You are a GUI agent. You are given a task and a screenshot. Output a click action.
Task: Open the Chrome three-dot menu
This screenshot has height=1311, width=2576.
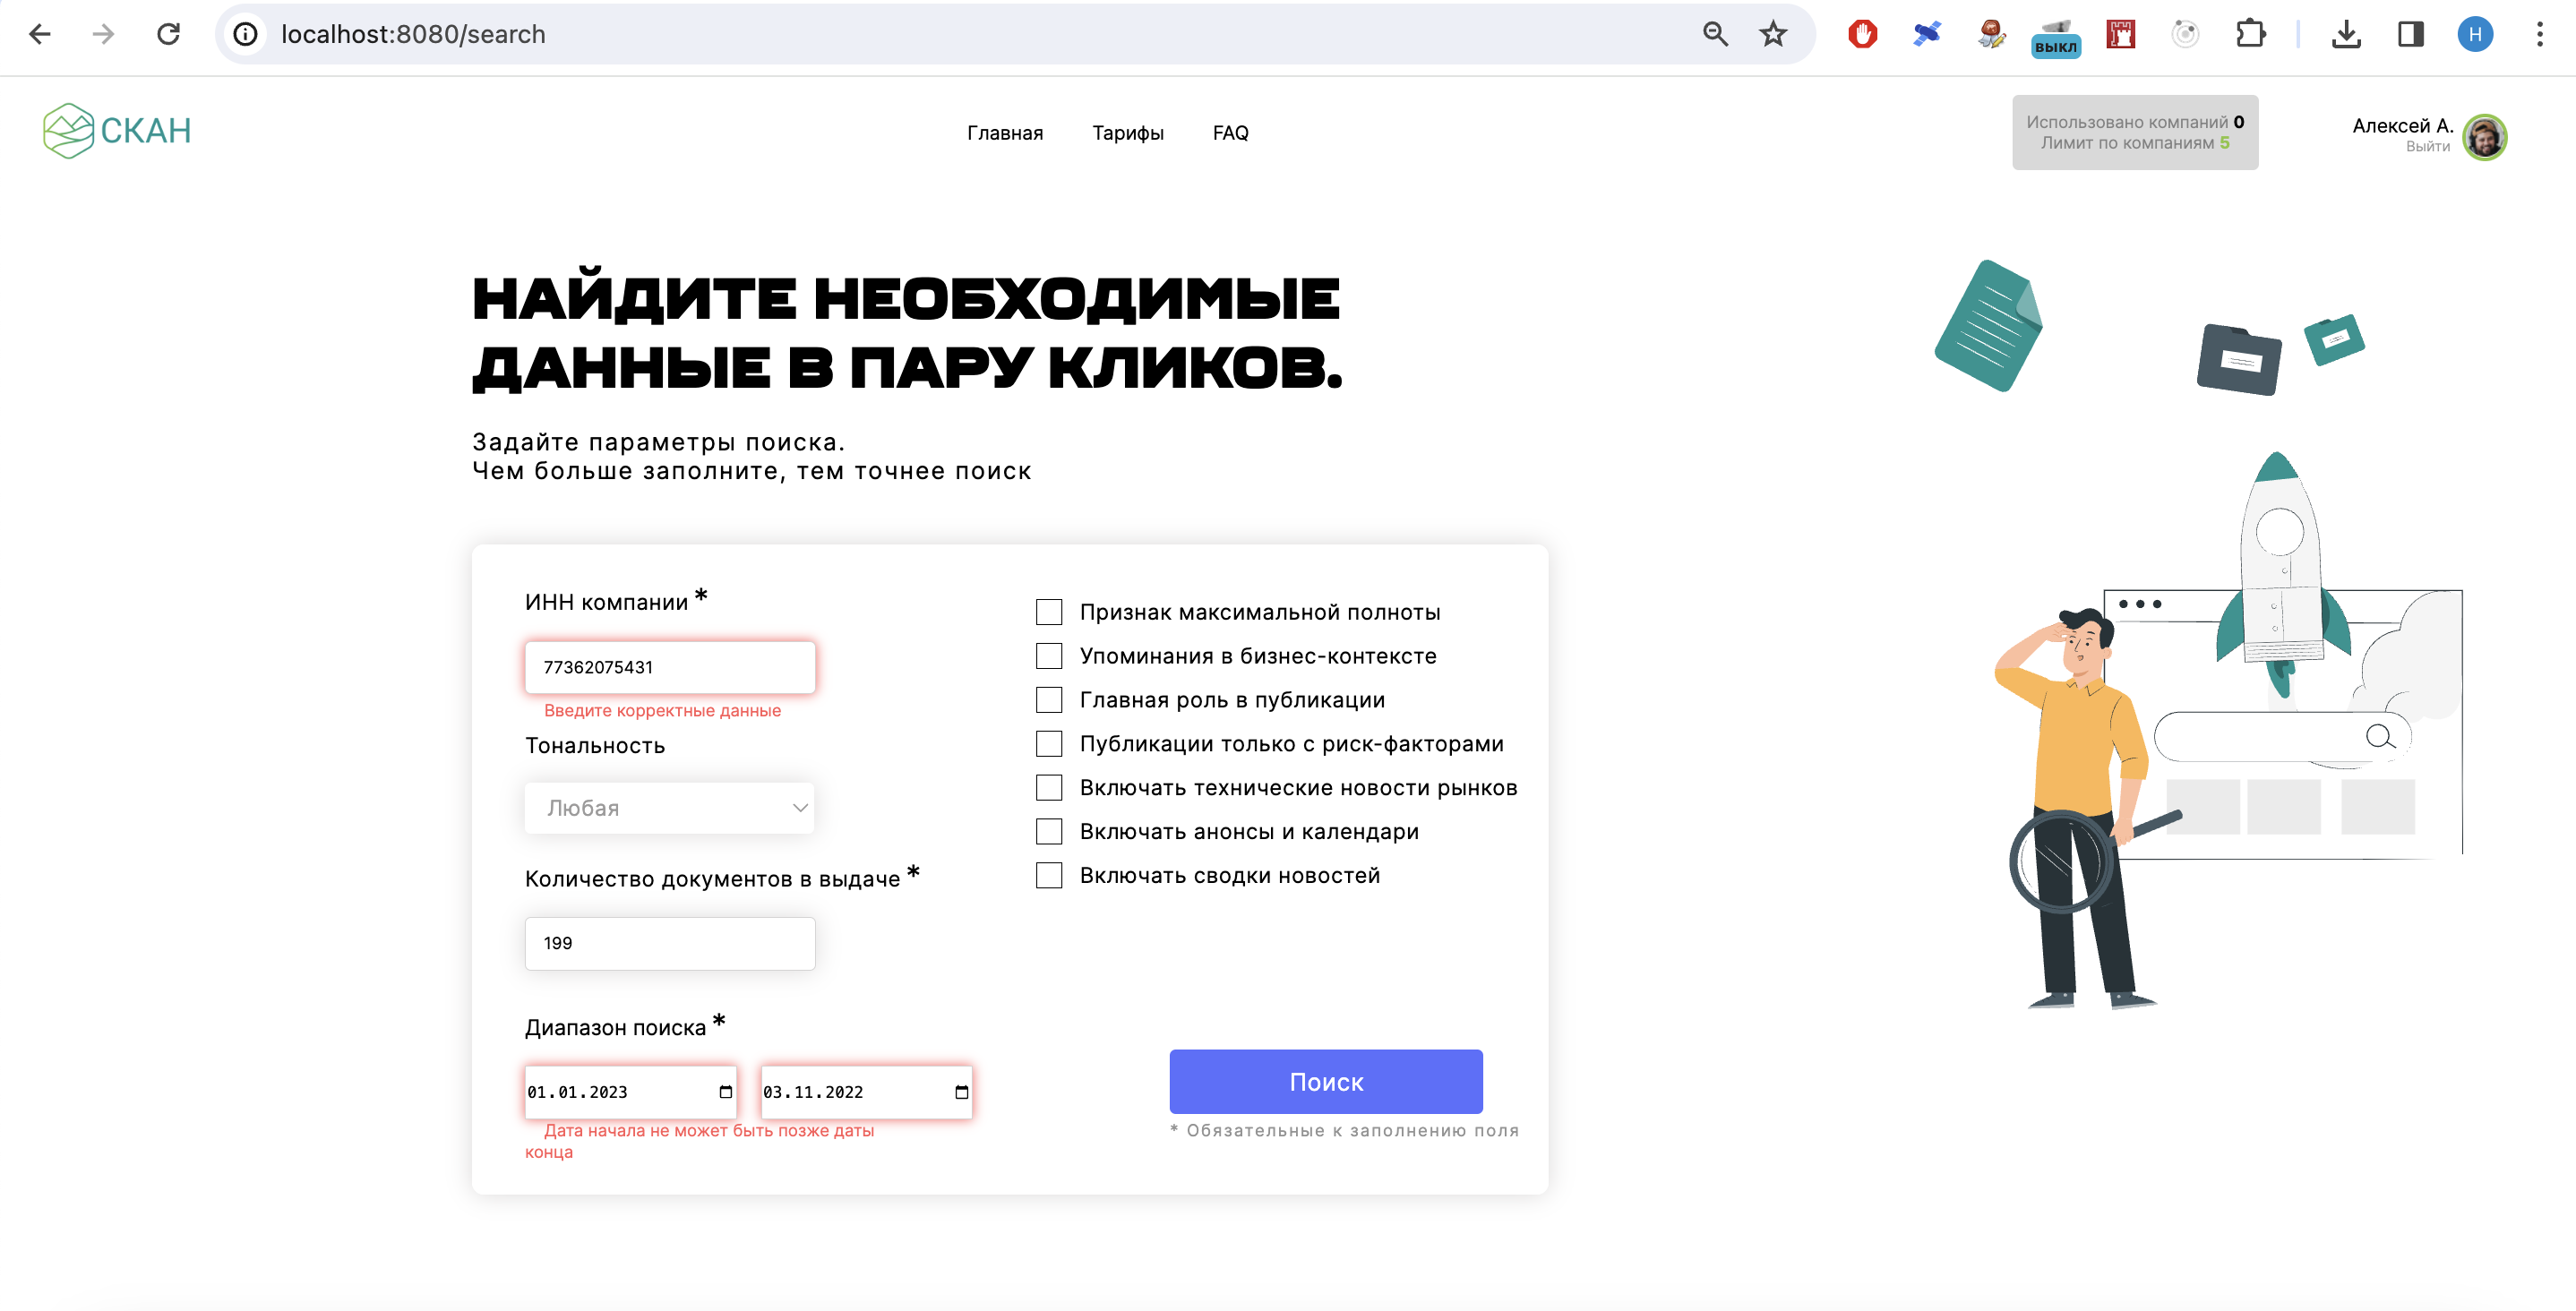[x=2539, y=35]
